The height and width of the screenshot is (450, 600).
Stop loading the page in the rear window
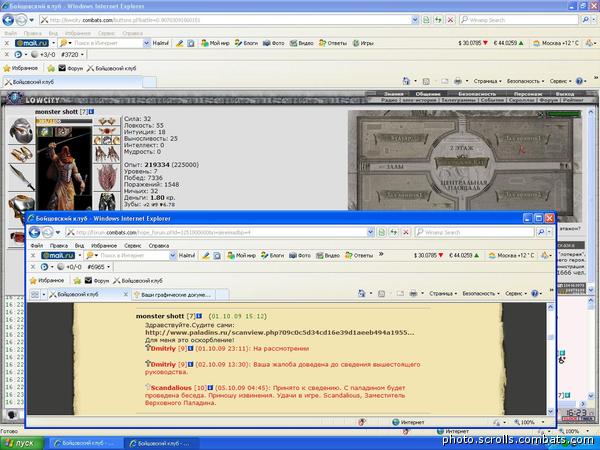tap(450, 20)
